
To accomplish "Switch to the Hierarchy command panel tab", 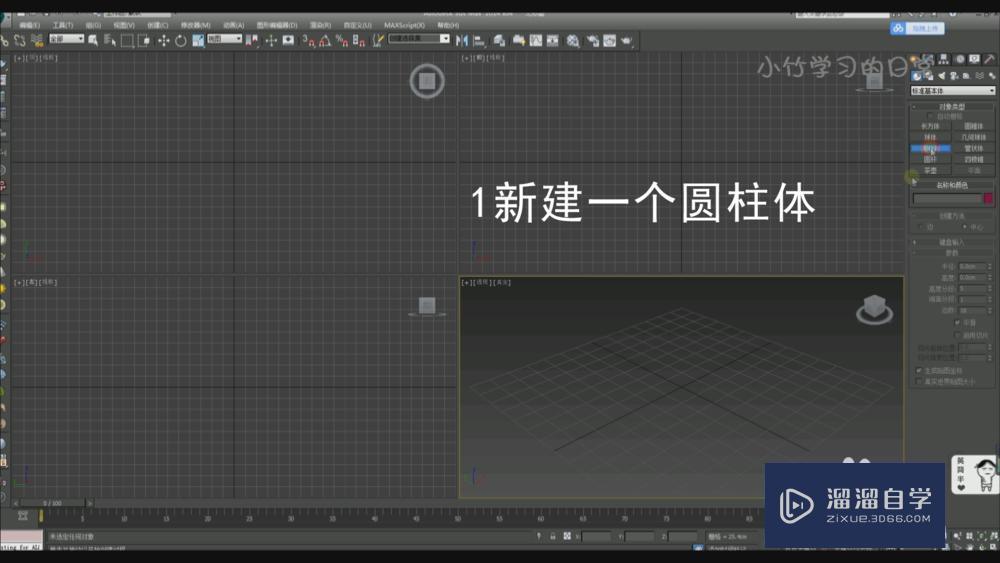I will click(x=944, y=59).
